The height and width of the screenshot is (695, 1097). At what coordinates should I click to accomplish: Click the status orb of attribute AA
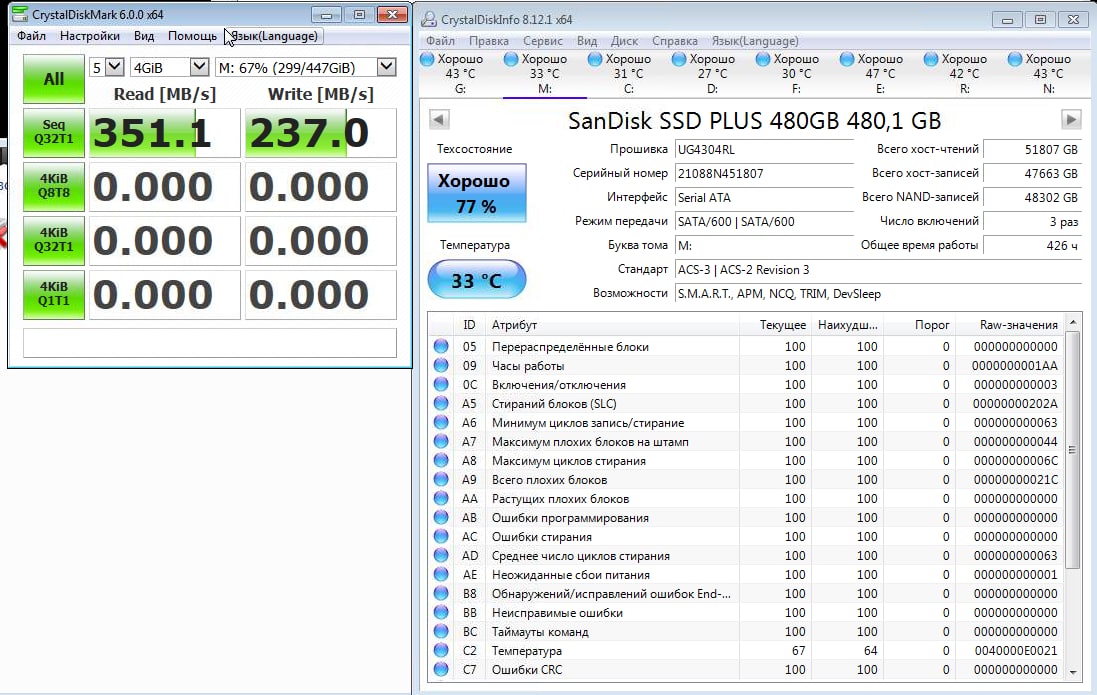[441, 498]
